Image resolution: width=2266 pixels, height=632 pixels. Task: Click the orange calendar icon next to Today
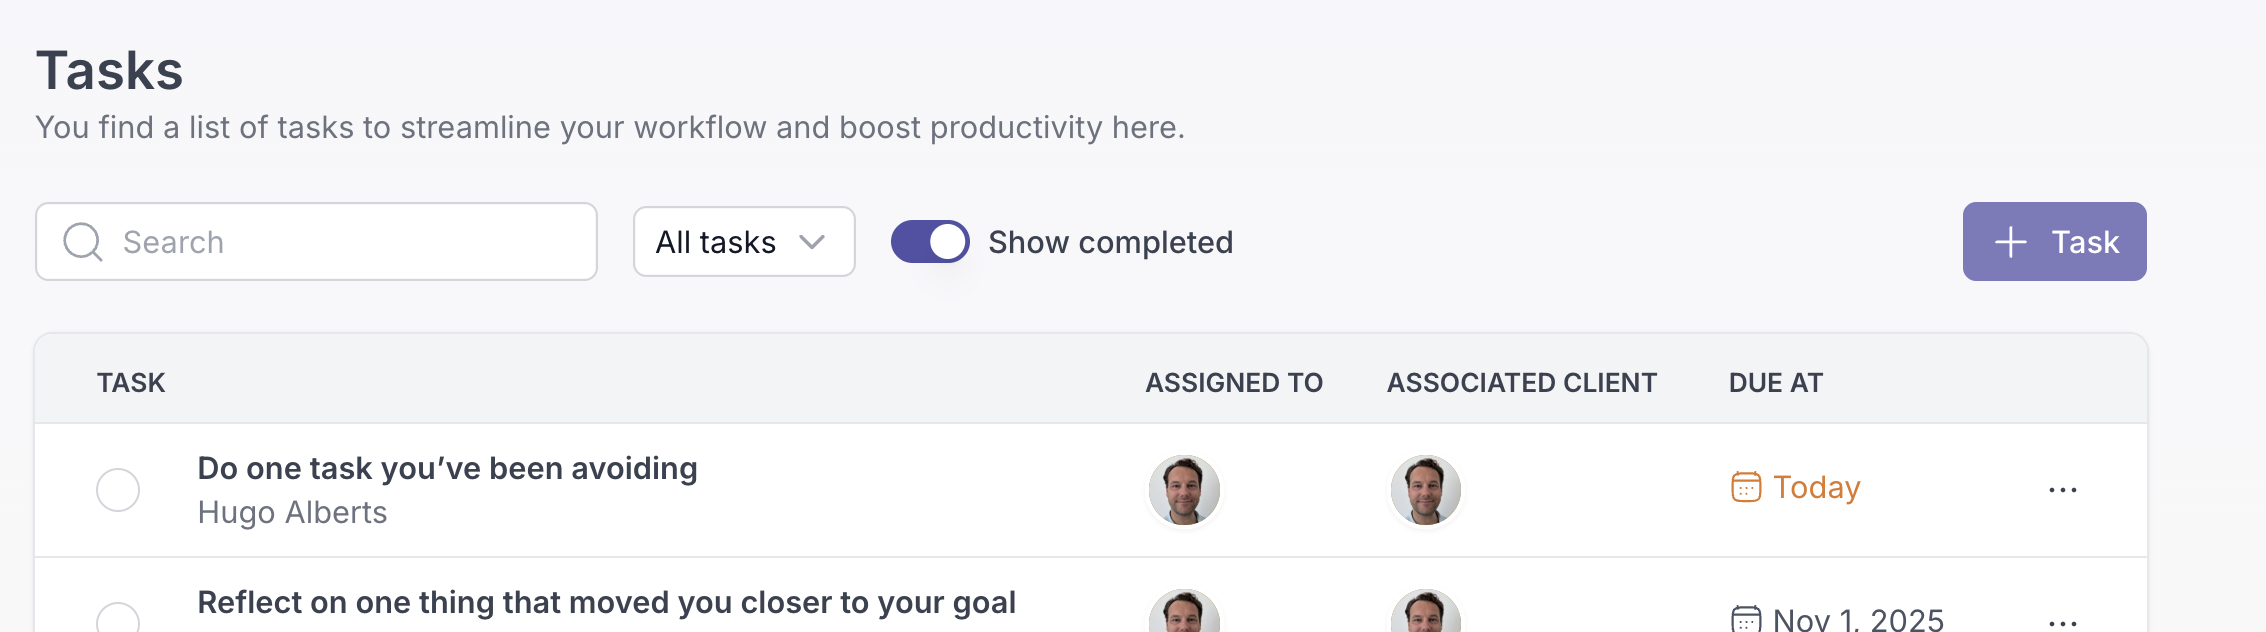pyautogui.click(x=1745, y=487)
